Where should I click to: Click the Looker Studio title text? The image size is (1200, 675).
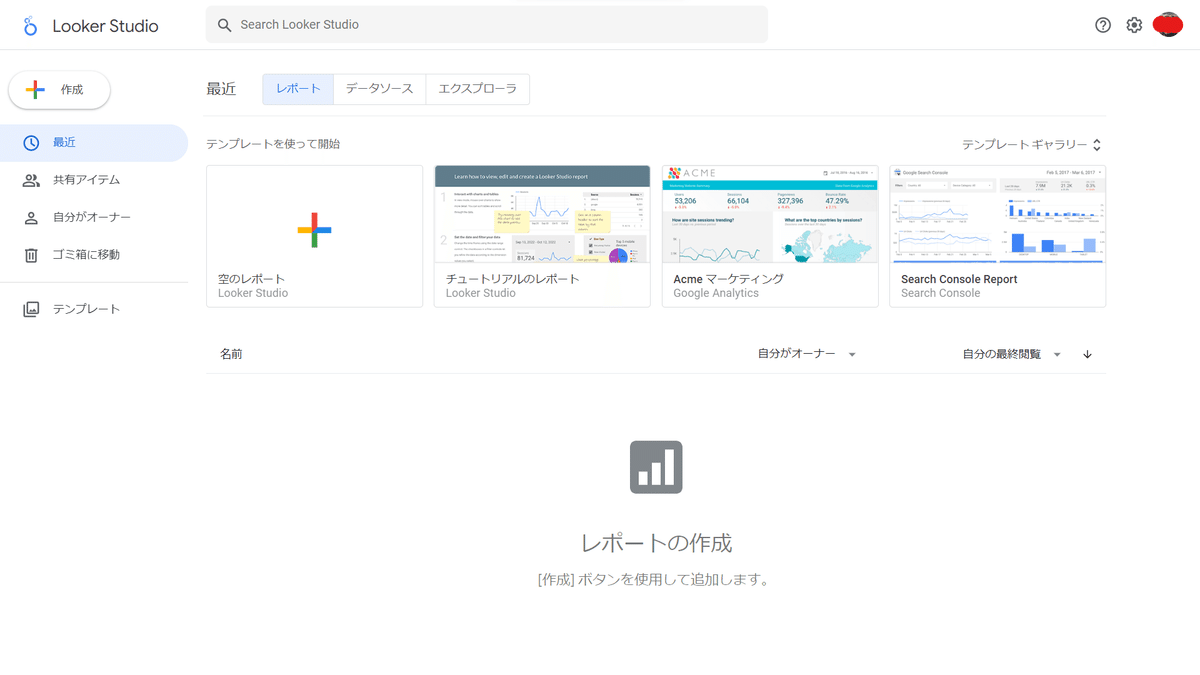click(105, 26)
